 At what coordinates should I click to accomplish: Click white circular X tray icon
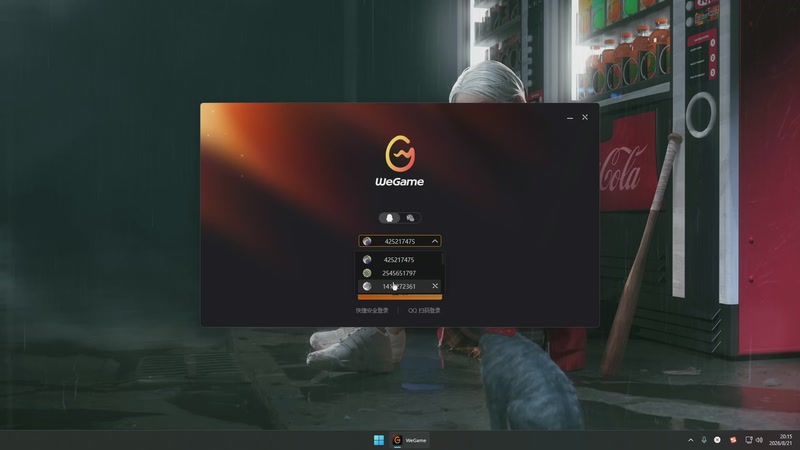(x=717, y=440)
